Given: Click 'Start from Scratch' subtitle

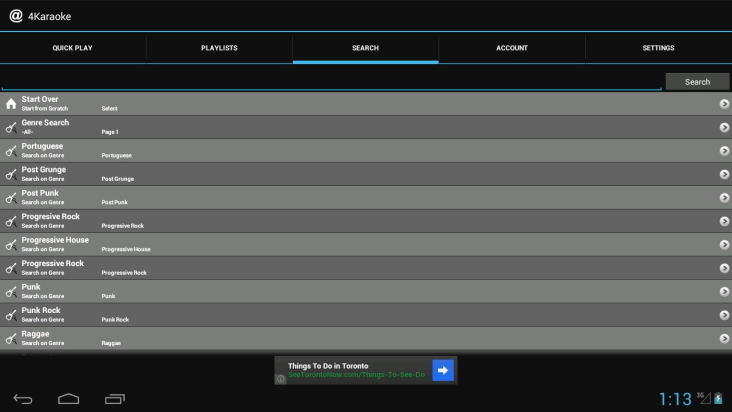Looking at the screenshot, I should (45, 109).
